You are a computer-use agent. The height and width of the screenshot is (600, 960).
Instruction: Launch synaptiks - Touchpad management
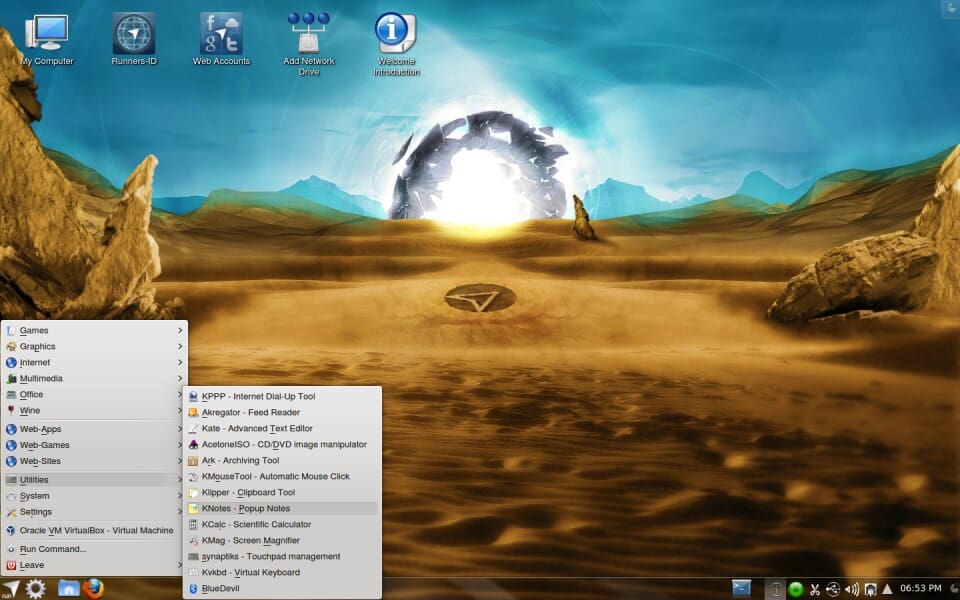[x=282, y=557]
